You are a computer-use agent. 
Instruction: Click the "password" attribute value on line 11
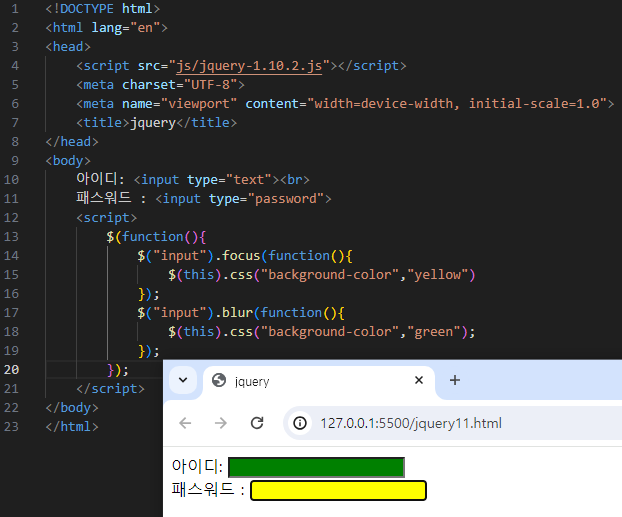[x=286, y=199]
